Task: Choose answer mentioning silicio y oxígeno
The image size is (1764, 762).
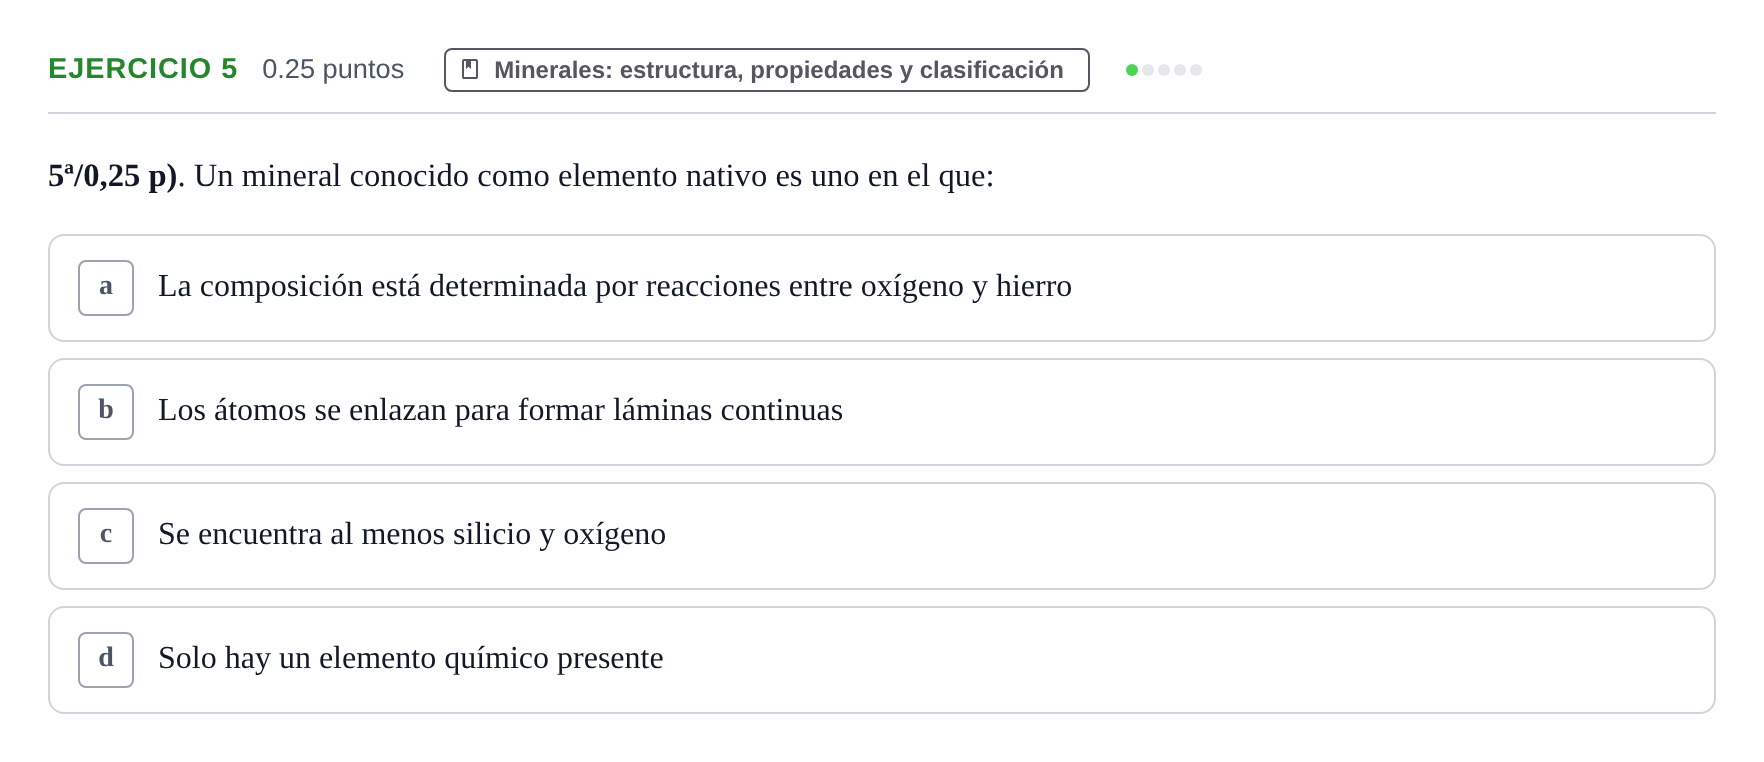Action: [882, 536]
